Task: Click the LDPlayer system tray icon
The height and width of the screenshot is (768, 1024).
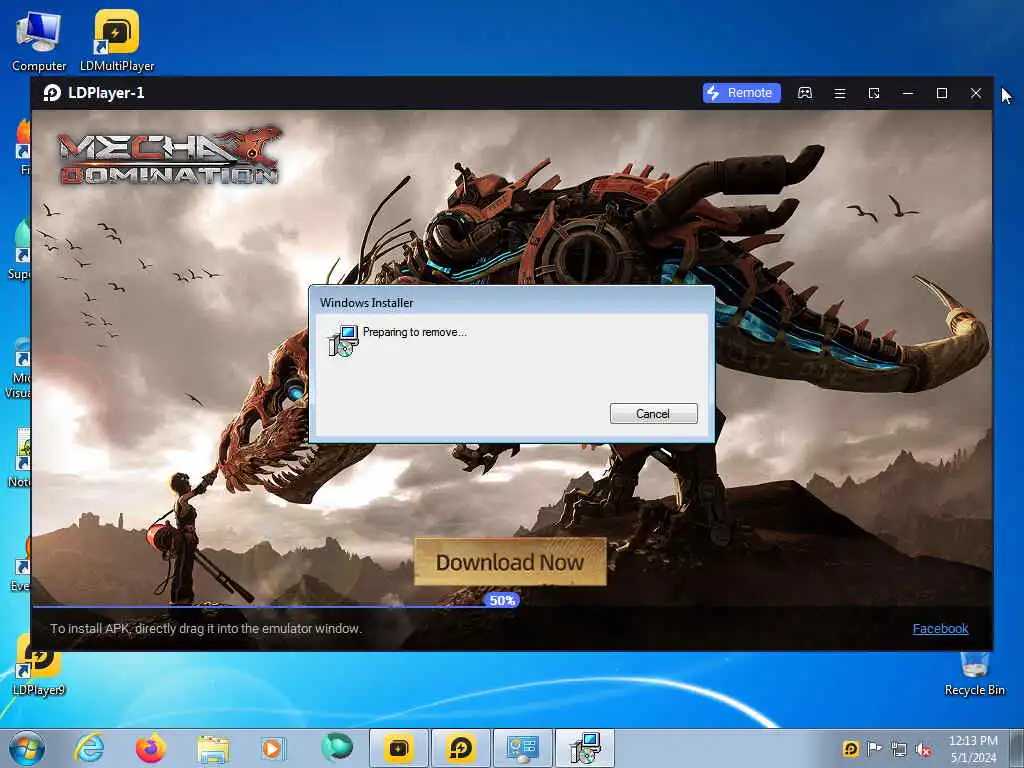Action: click(850, 749)
